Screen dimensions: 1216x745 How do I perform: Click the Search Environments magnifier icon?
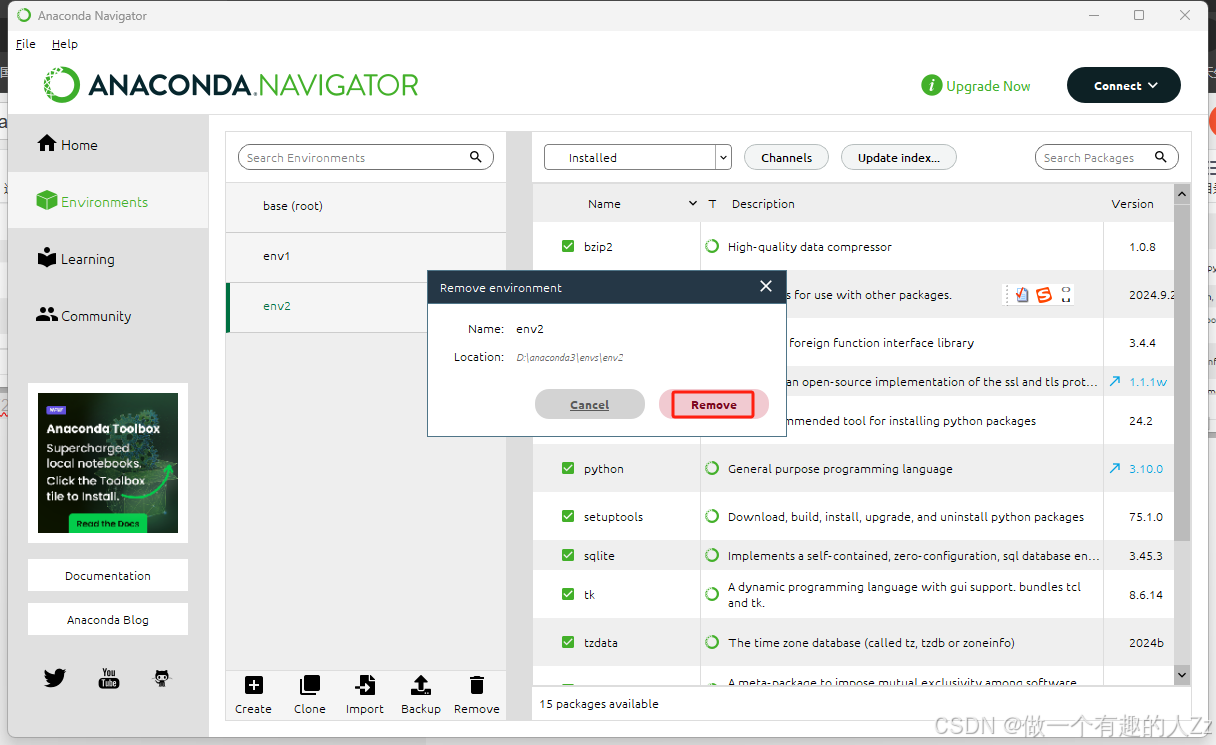pos(476,157)
